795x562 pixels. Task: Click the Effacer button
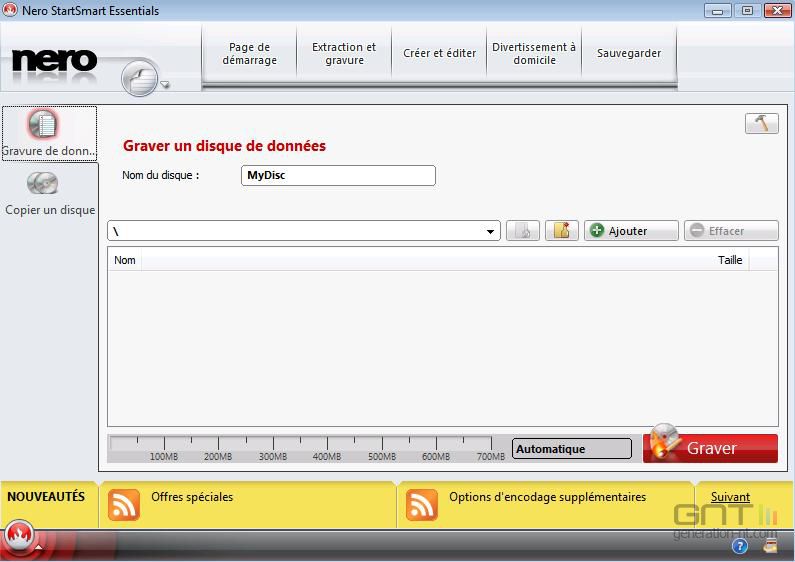(731, 231)
